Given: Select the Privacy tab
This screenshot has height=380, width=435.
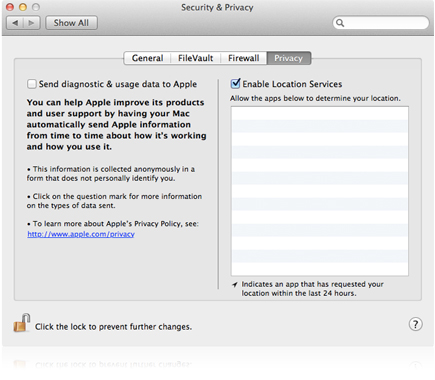Looking at the screenshot, I should [289, 58].
